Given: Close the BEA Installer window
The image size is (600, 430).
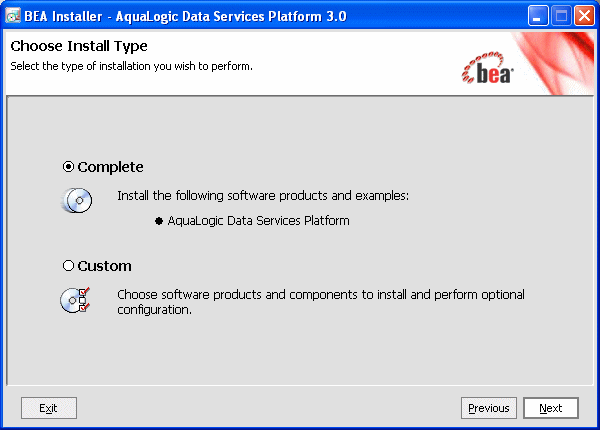Looking at the screenshot, I should 584,16.
